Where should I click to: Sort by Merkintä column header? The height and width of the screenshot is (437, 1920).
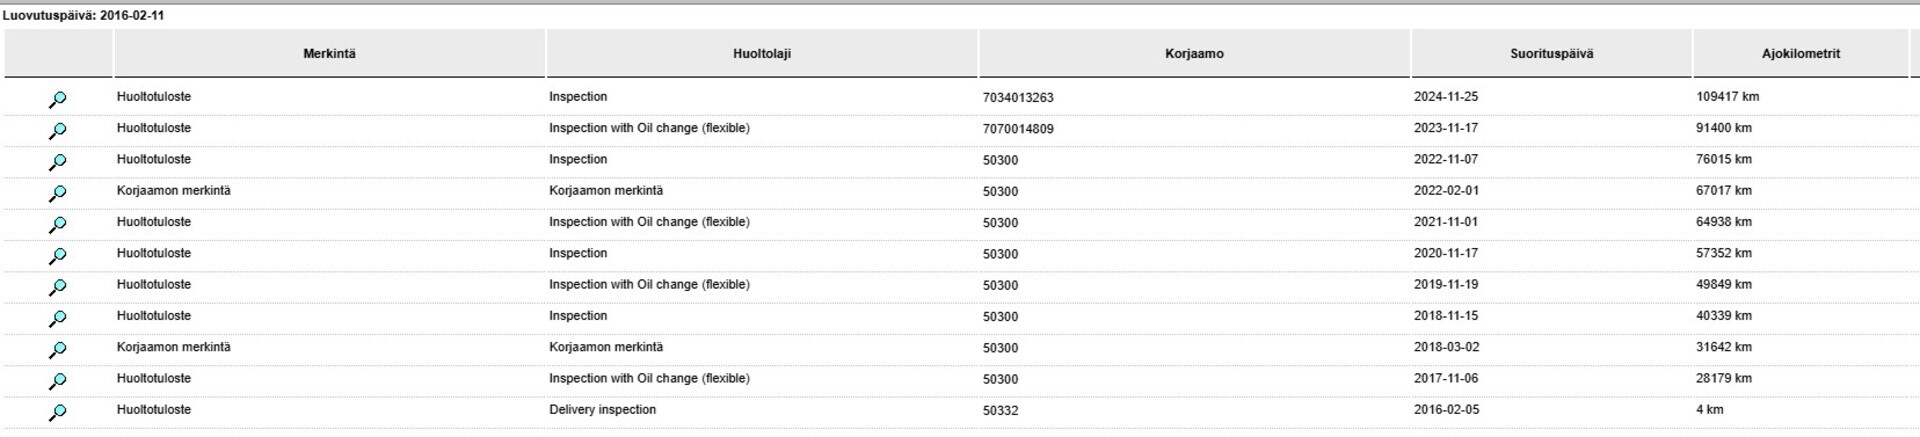(x=329, y=54)
